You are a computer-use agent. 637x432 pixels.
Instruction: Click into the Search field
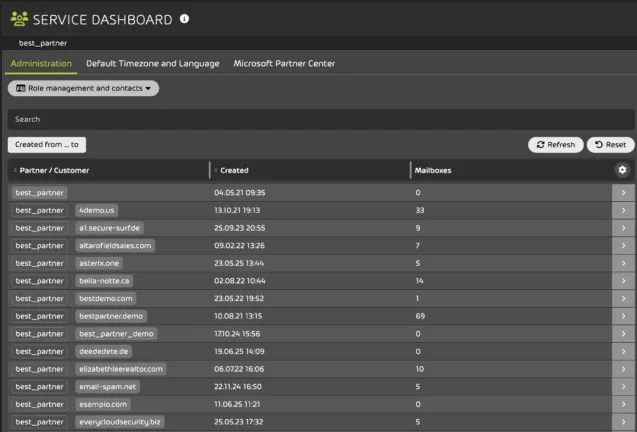[x=321, y=119]
